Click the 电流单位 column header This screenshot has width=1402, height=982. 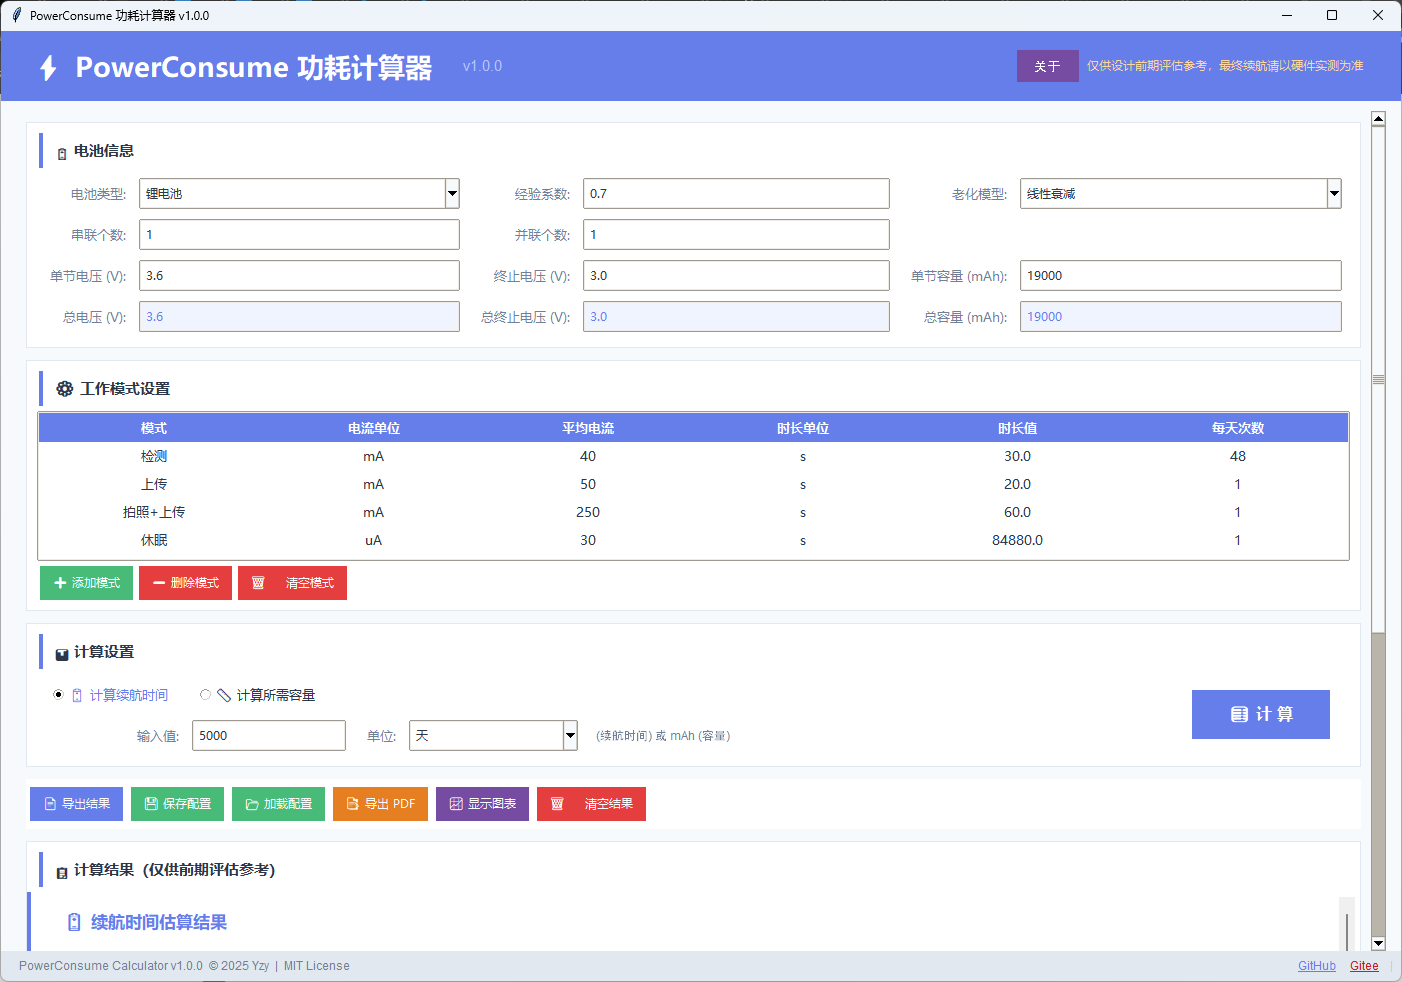point(374,428)
